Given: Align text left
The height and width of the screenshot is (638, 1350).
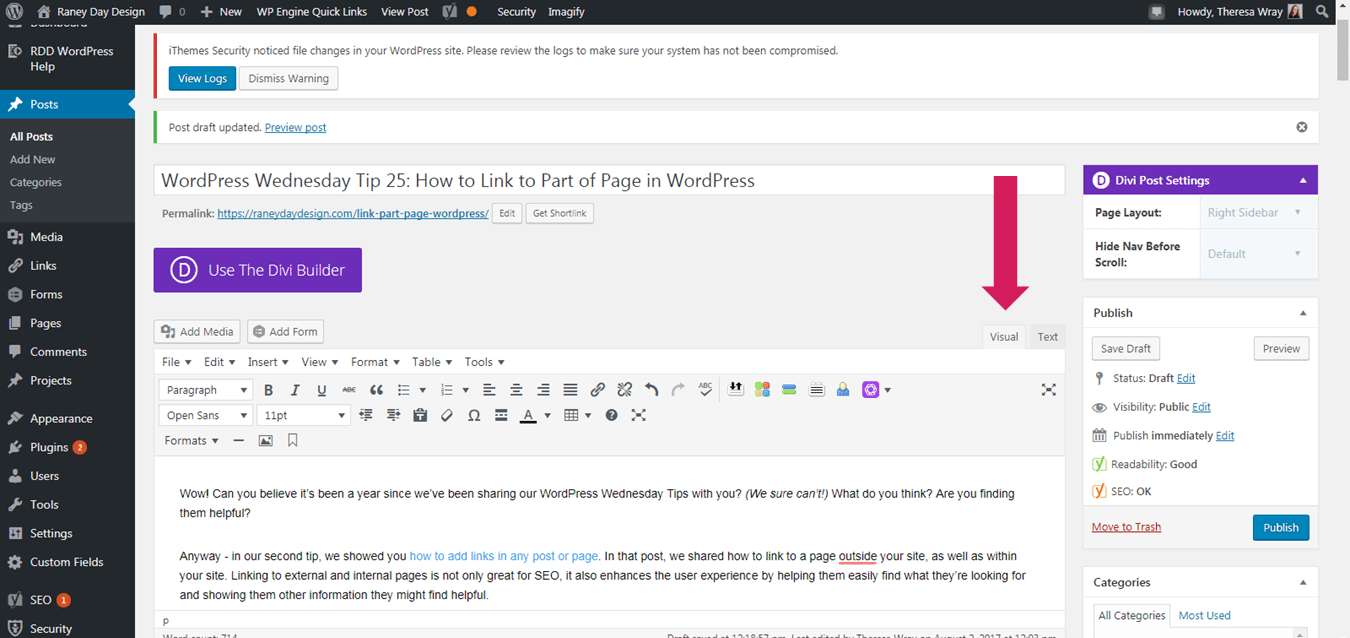Looking at the screenshot, I should tap(489, 390).
